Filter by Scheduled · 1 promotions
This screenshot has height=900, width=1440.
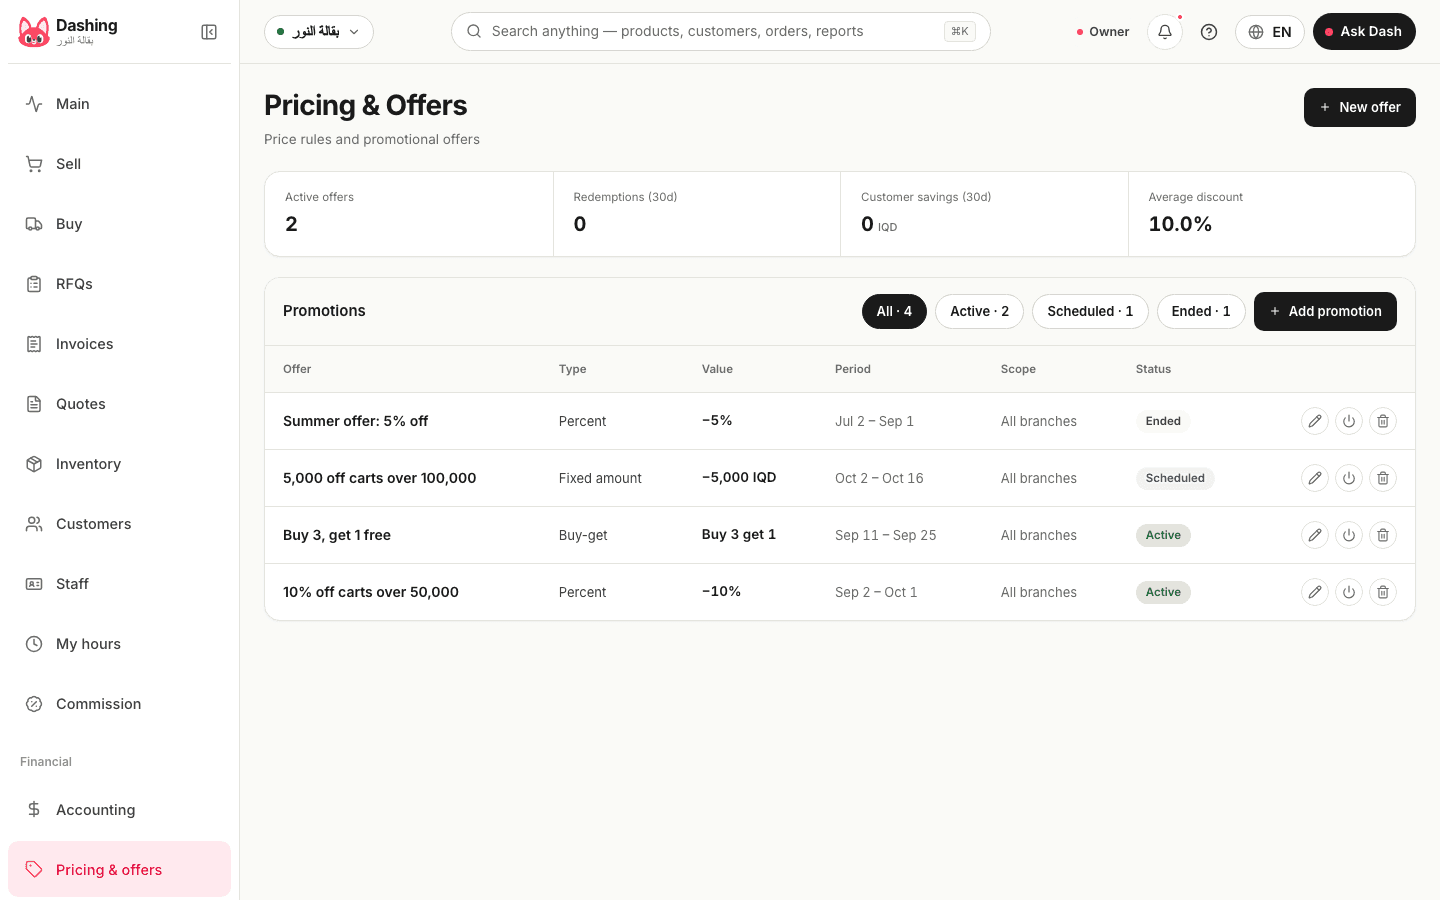tap(1090, 311)
